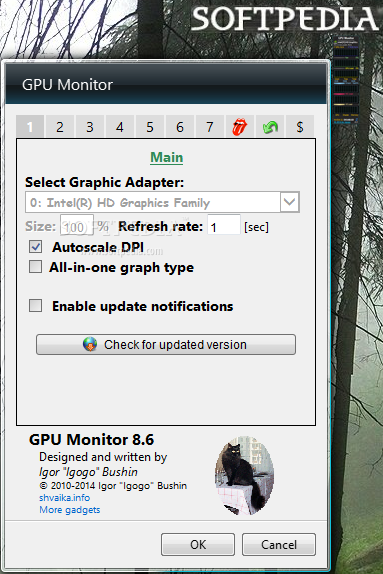Click the GPU Monitor 8.6 version text

92,440
